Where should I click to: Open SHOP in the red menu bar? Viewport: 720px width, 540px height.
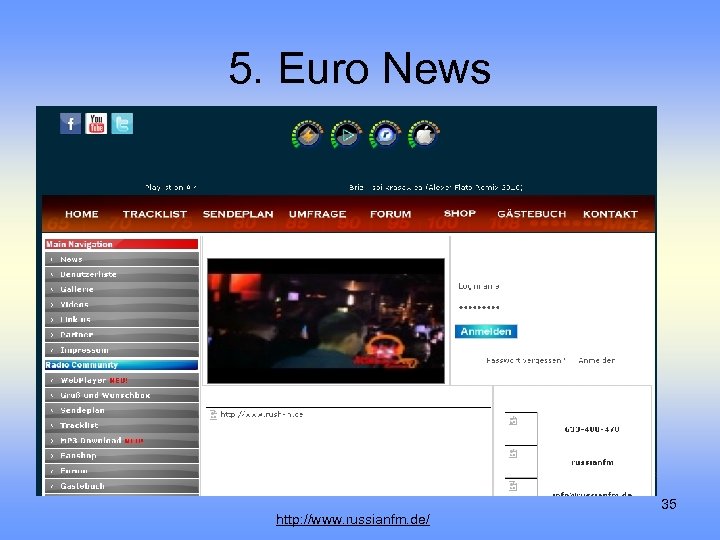tap(460, 213)
